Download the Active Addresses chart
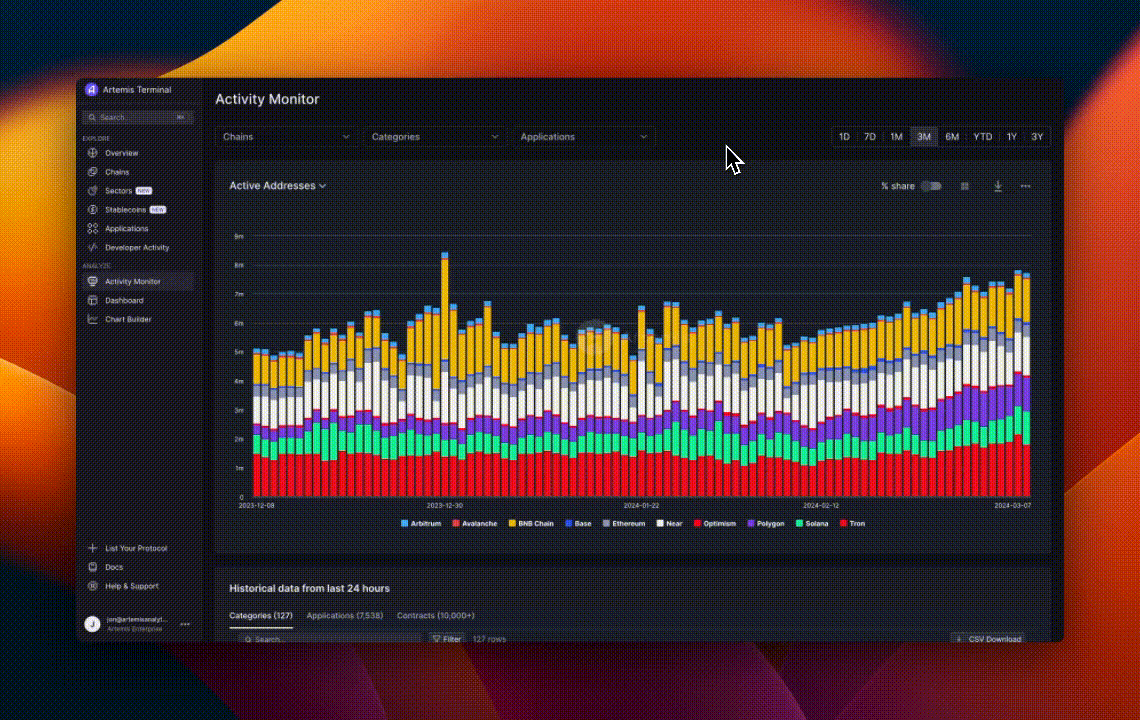The image size is (1140, 720). 998,186
